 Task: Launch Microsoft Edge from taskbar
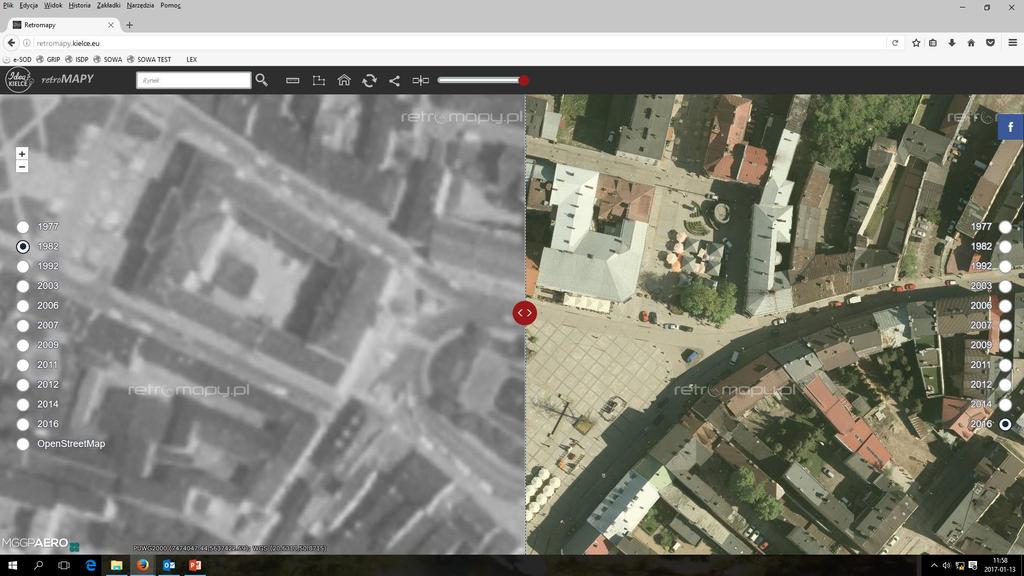click(90, 566)
